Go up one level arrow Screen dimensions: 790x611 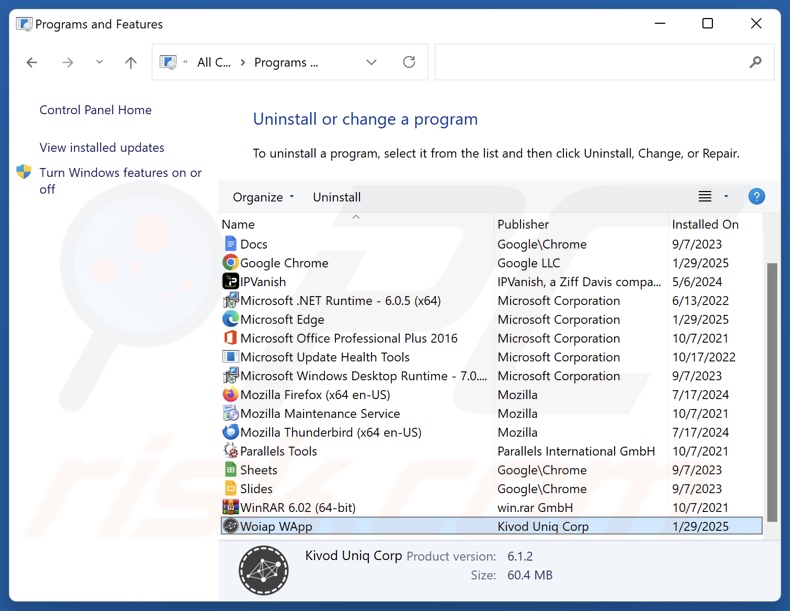130,62
